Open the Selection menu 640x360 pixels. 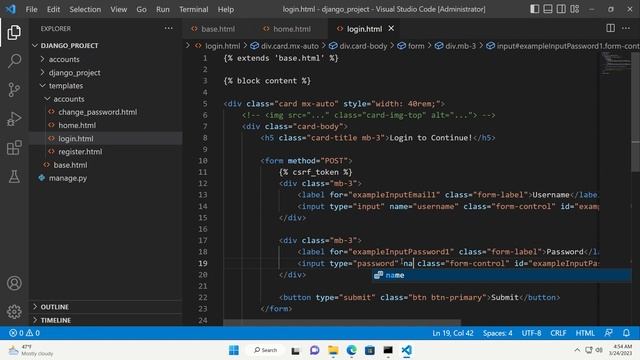(x=85, y=9)
